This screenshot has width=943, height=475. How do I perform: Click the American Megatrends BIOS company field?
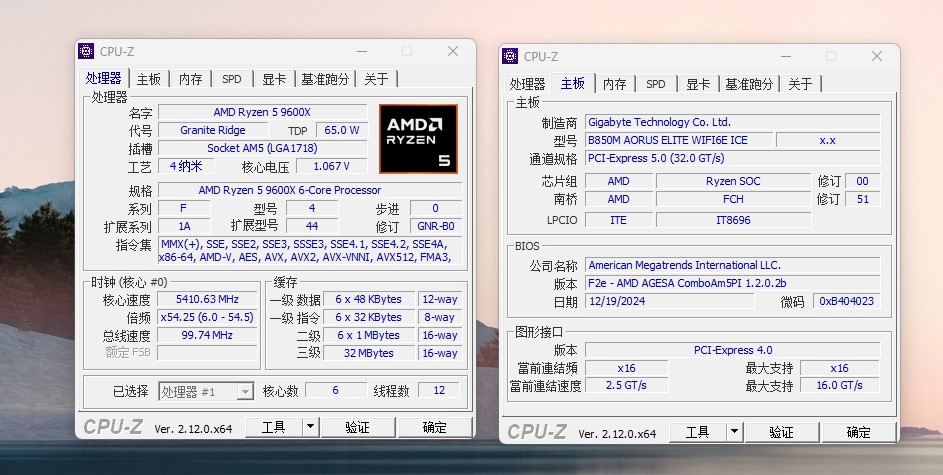click(x=733, y=265)
